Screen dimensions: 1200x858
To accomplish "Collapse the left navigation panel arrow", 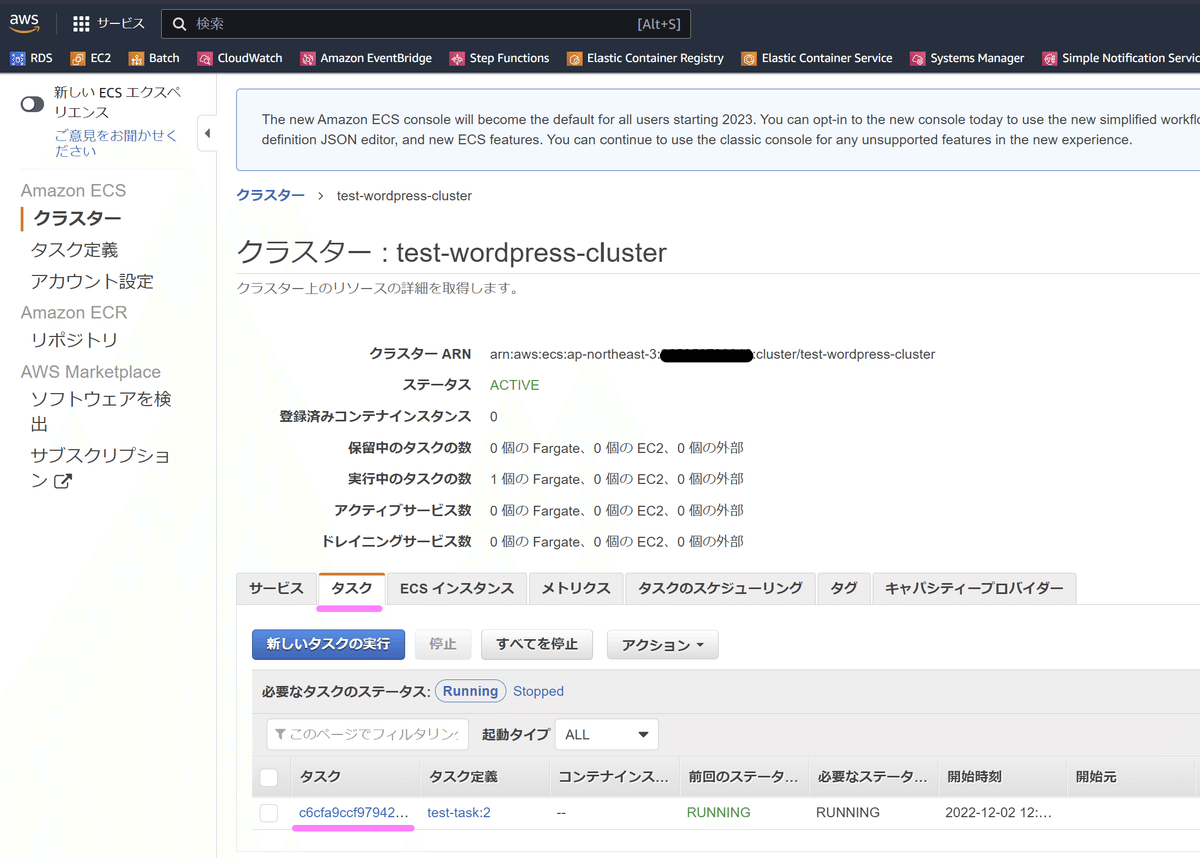I will [207, 133].
